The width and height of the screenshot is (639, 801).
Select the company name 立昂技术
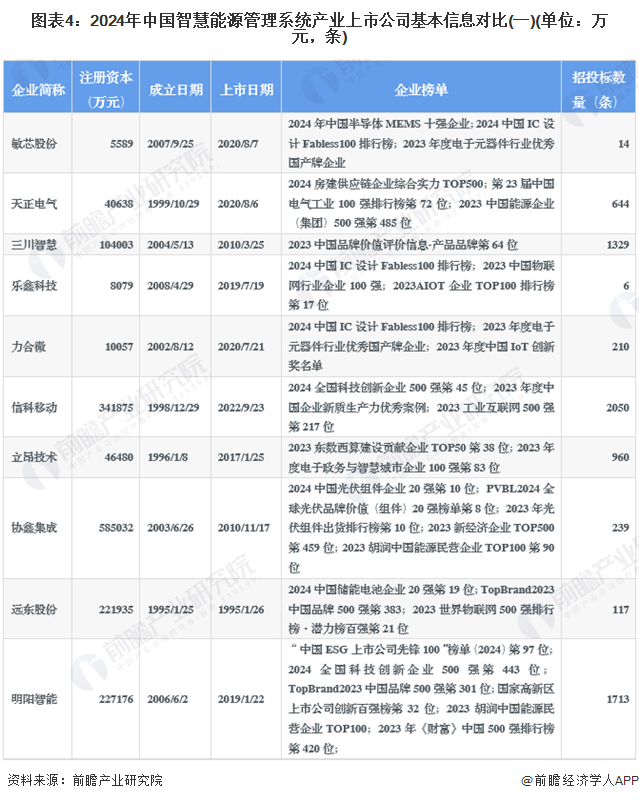coord(34,457)
